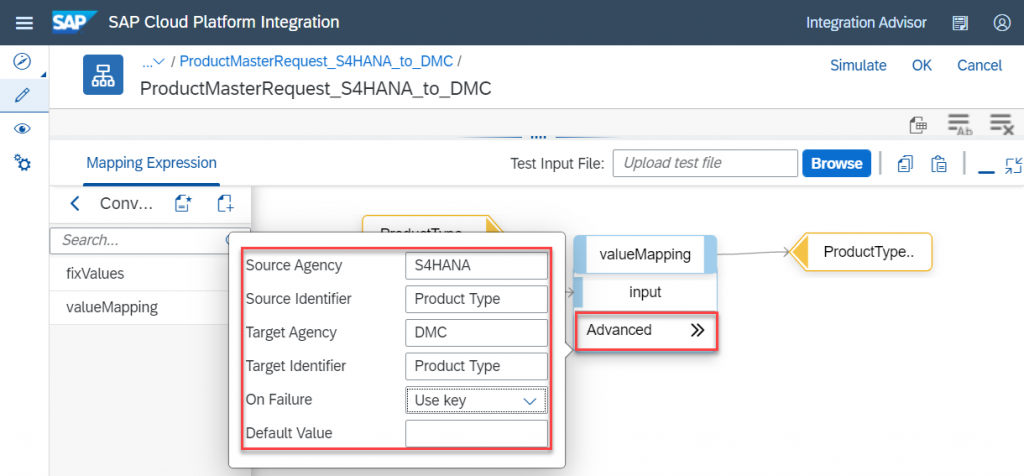Paste the mapping expression
Viewport: 1024px width, 476px height.
click(x=938, y=164)
